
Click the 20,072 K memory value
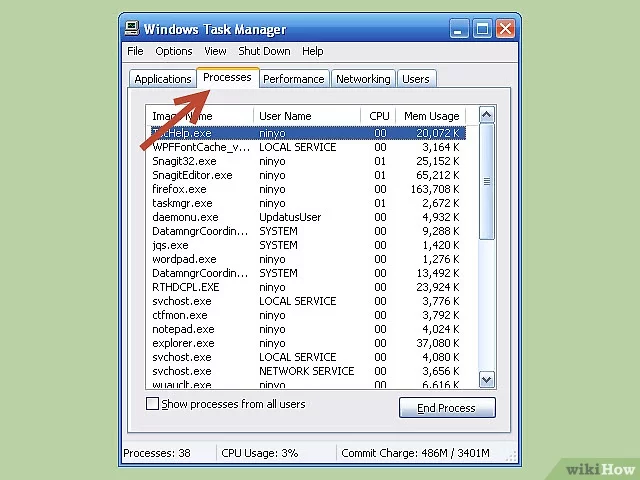[x=438, y=133]
